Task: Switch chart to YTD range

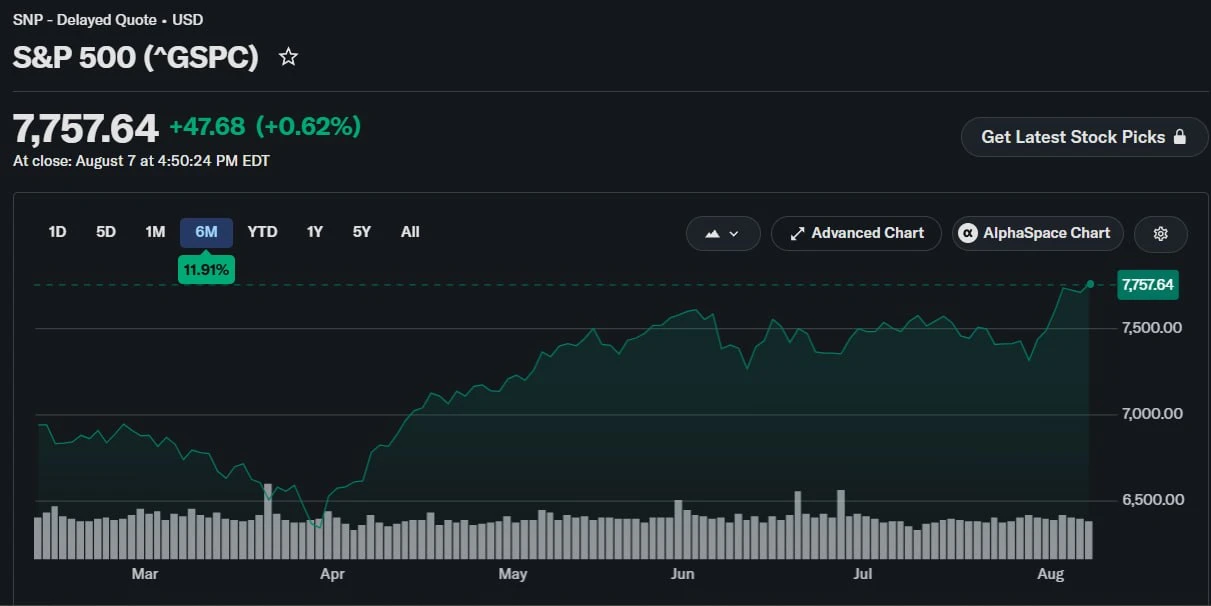Action: coord(262,232)
